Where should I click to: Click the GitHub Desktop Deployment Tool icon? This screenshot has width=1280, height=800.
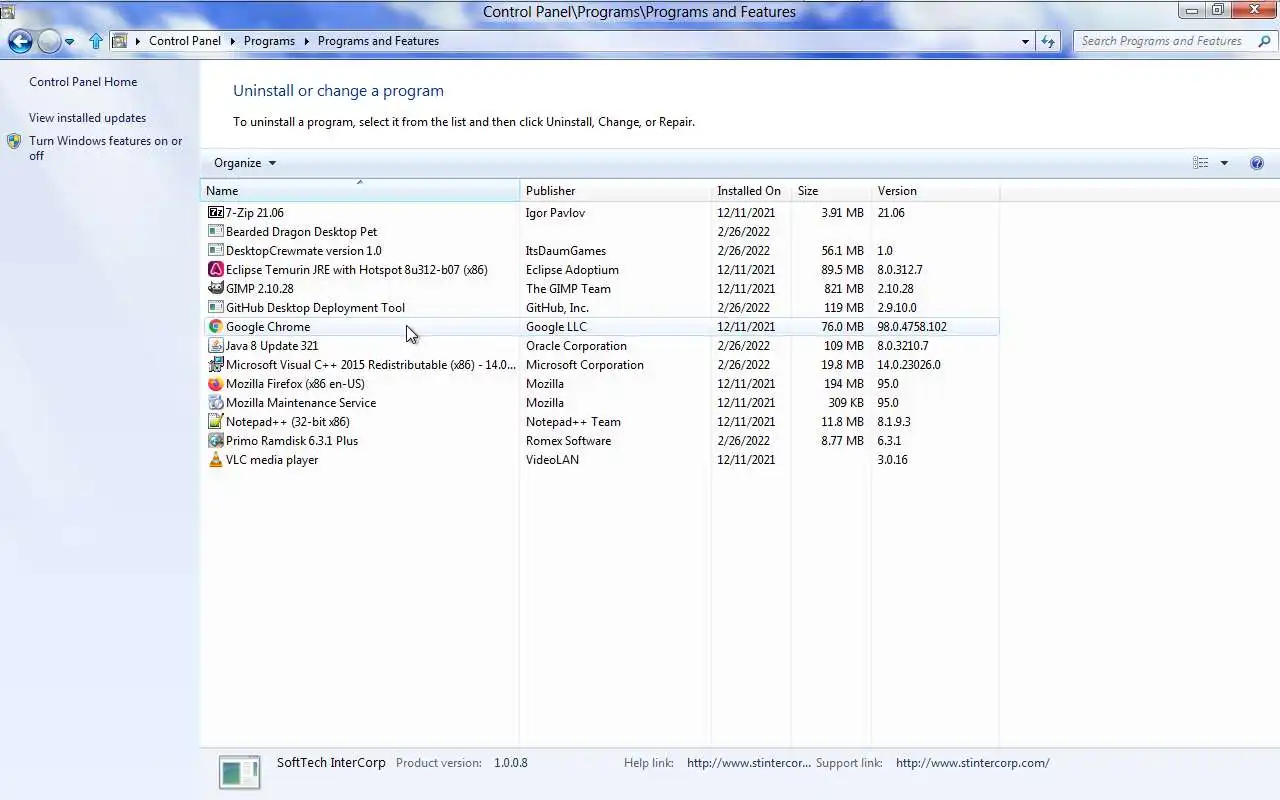[215, 307]
